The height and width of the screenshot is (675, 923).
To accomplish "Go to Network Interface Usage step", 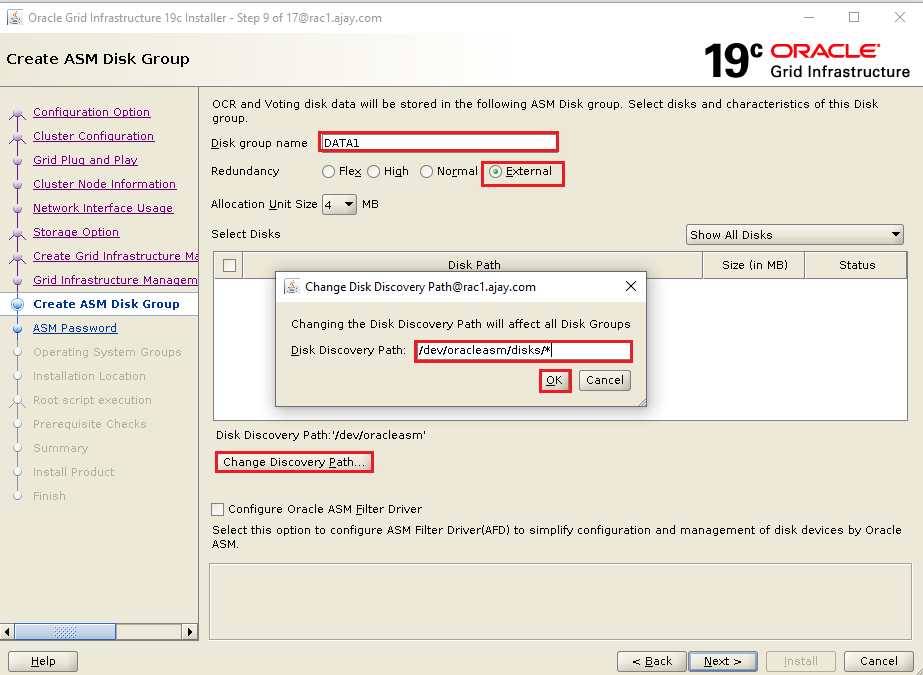I will tap(103, 208).
